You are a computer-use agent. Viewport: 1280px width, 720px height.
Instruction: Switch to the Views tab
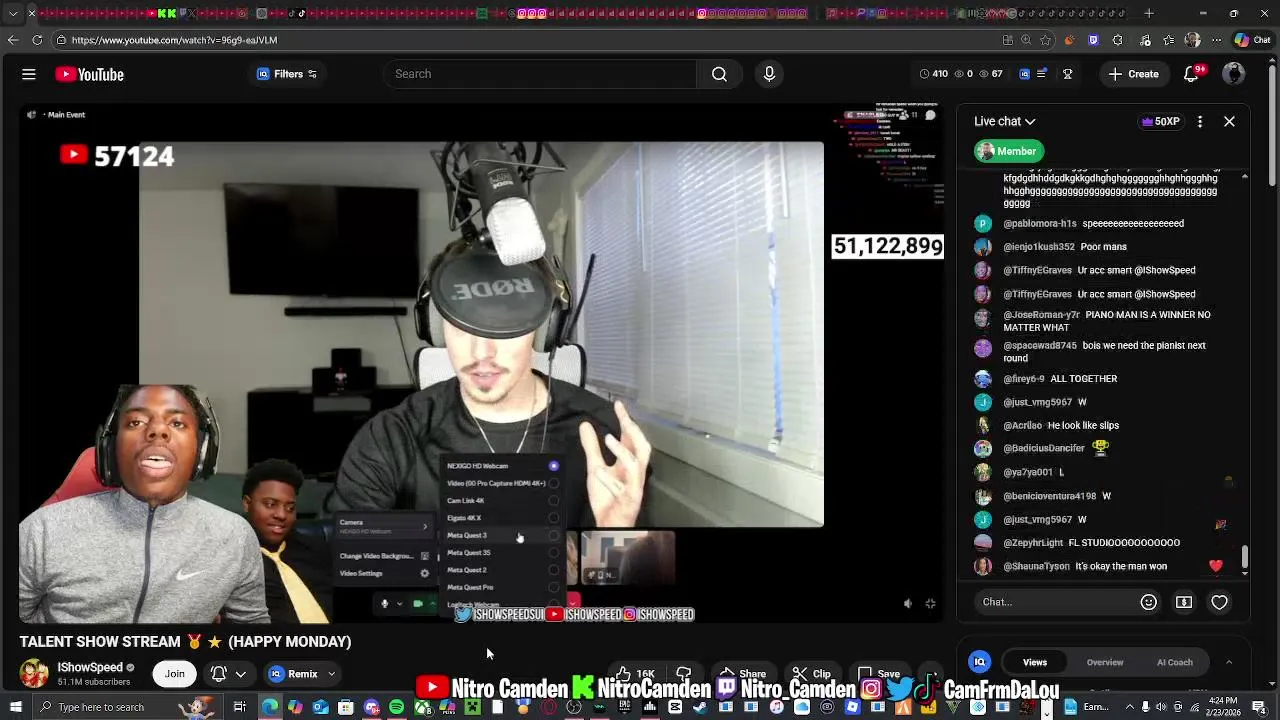(1035, 662)
